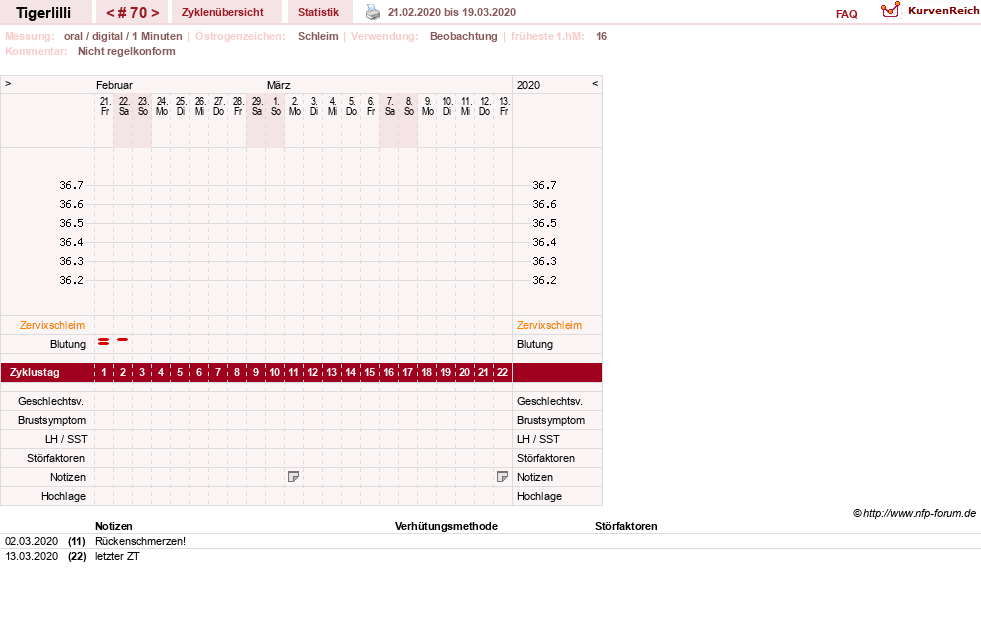981x625 pixels.
Task: Click the left LH / SST row label
Action: pyautogui.click(x=66, y=439)
